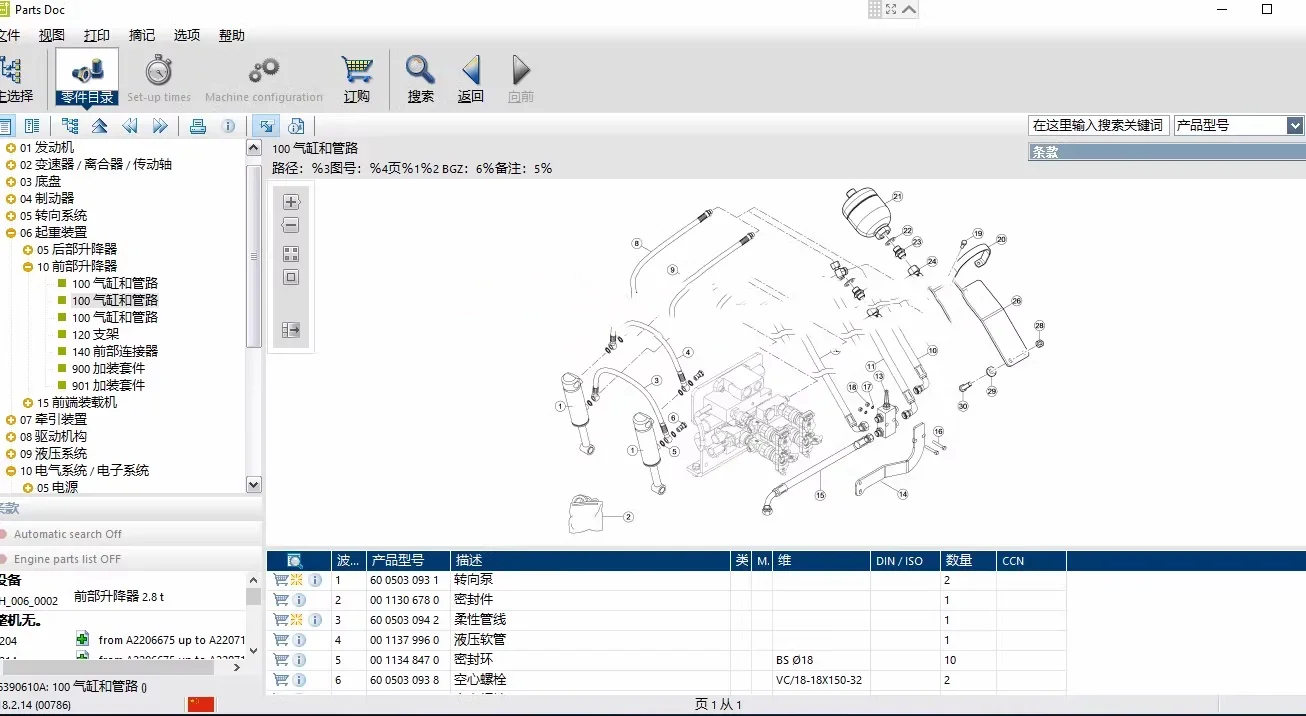Click the info icon next to the printer

tap(228, 125)
